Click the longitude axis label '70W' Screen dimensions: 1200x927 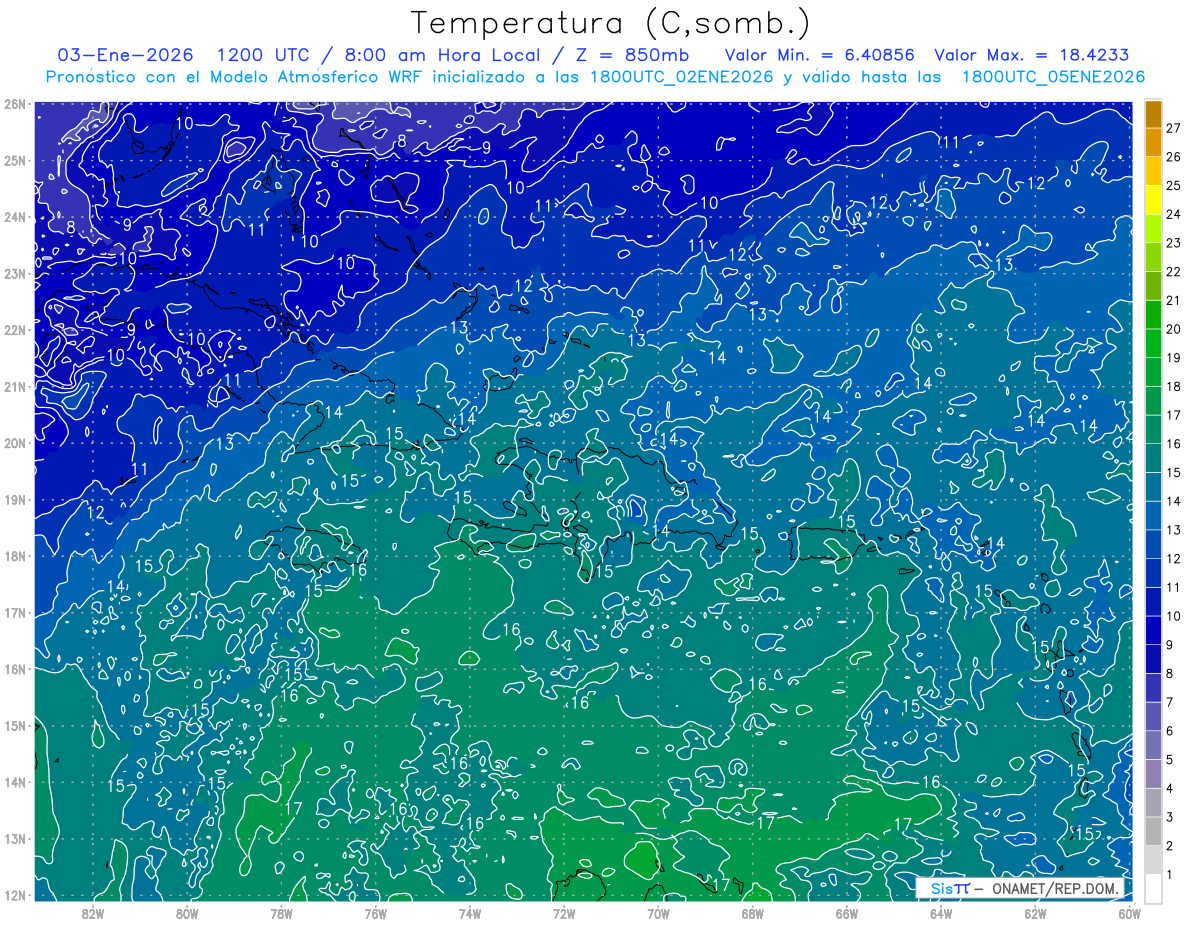coord(658,913)
